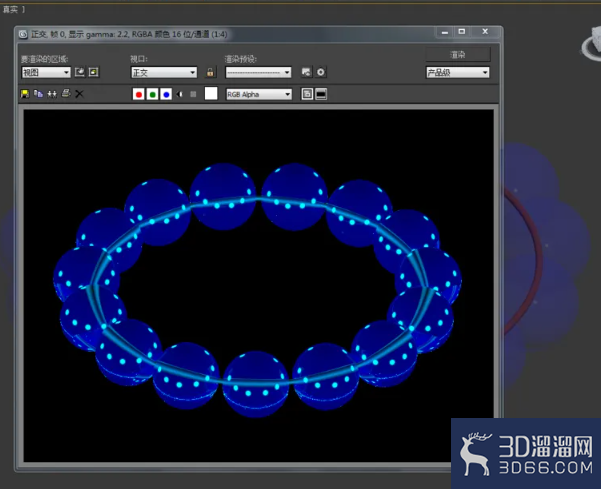601x489 pixels.
Task: Click the clone rendered frame window icon
Action: pos(52,94)
